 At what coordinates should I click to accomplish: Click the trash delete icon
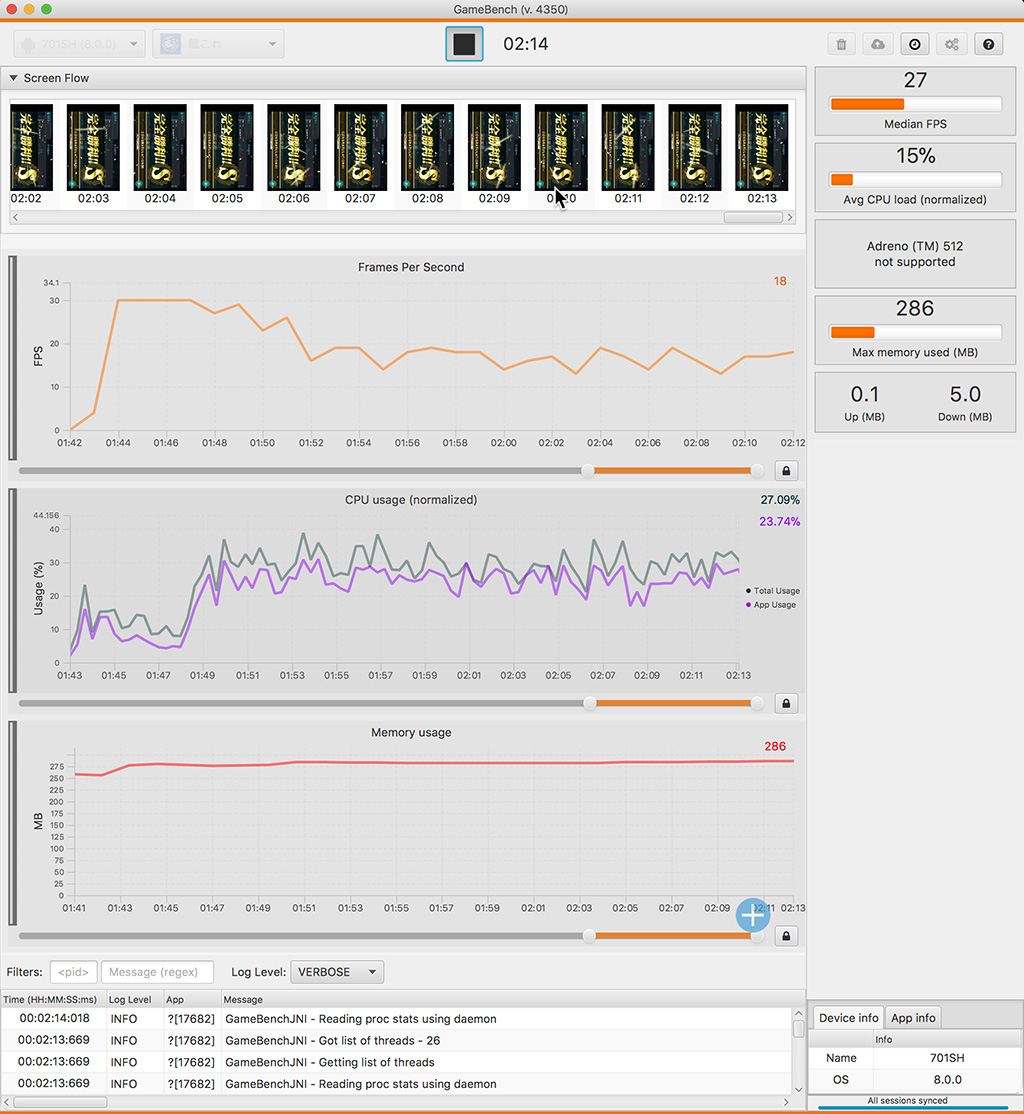coord(842,44)
